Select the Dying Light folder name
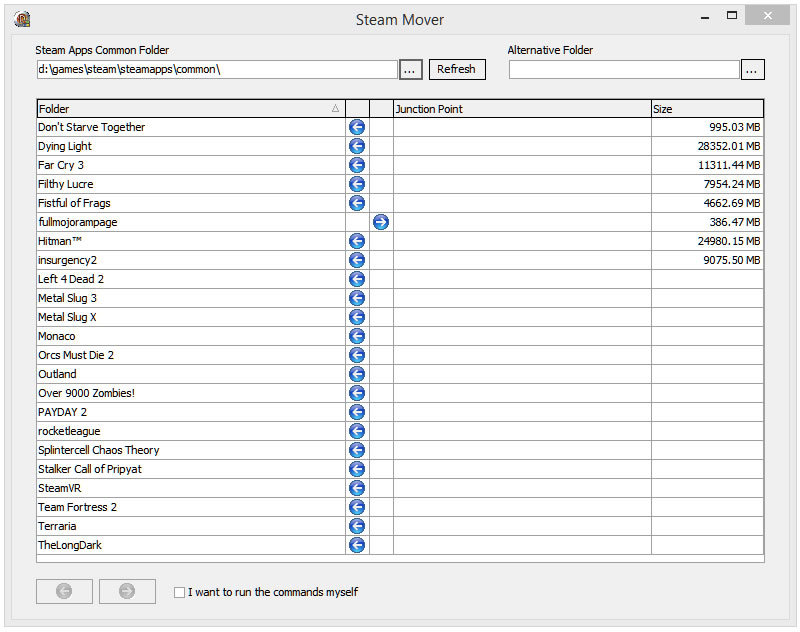800x632 pixels. tap(65, 146)
